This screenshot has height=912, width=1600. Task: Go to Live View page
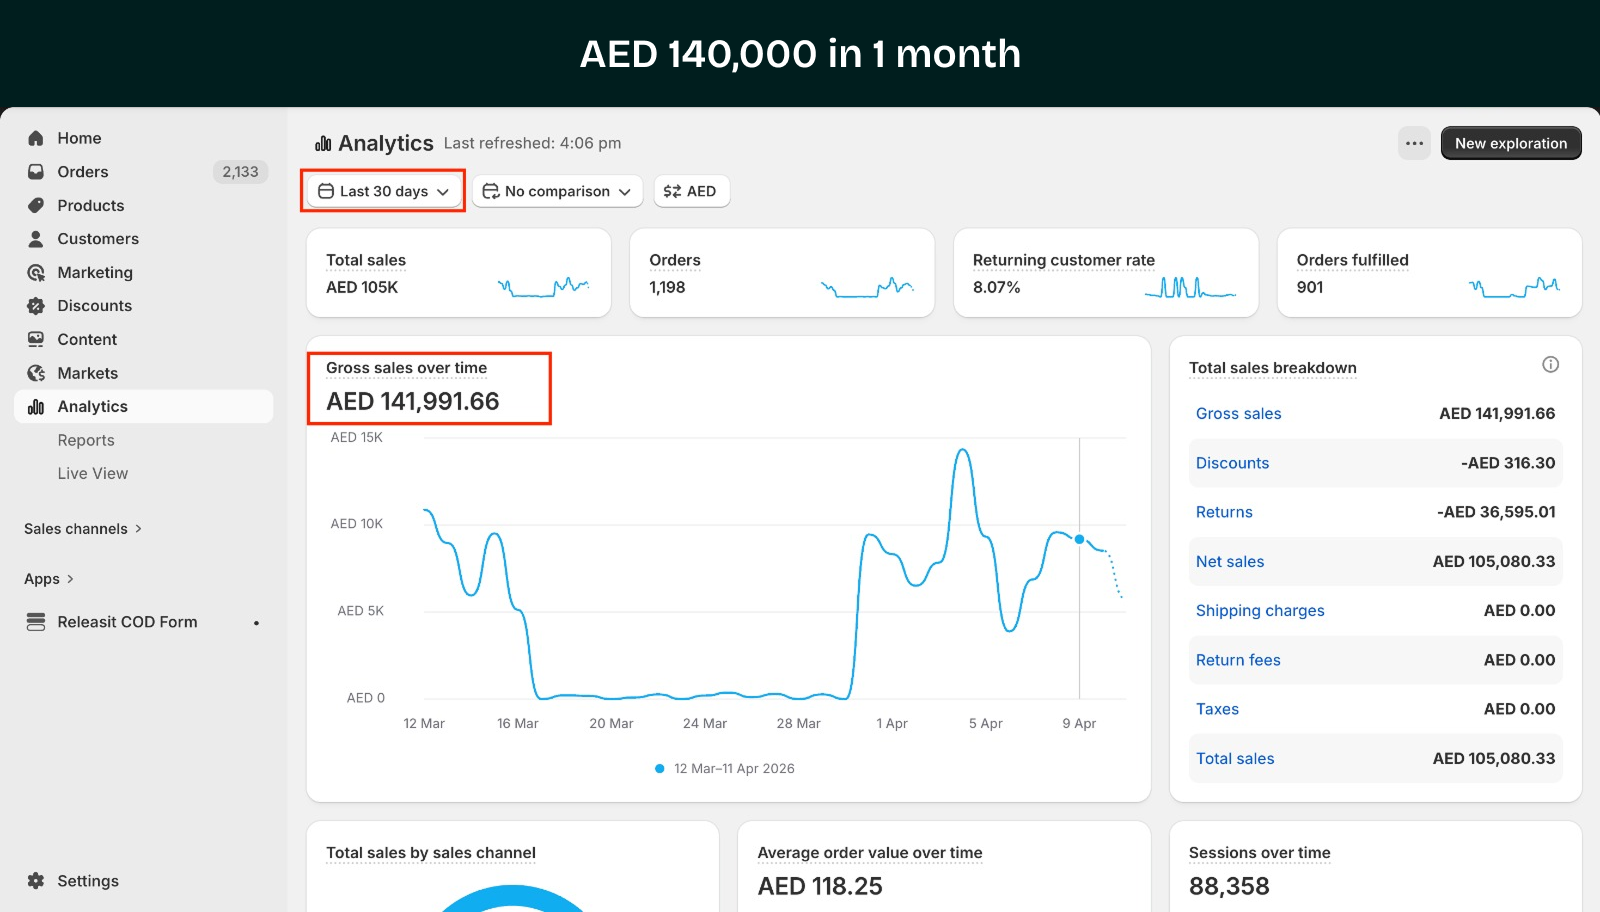point(93,473)
